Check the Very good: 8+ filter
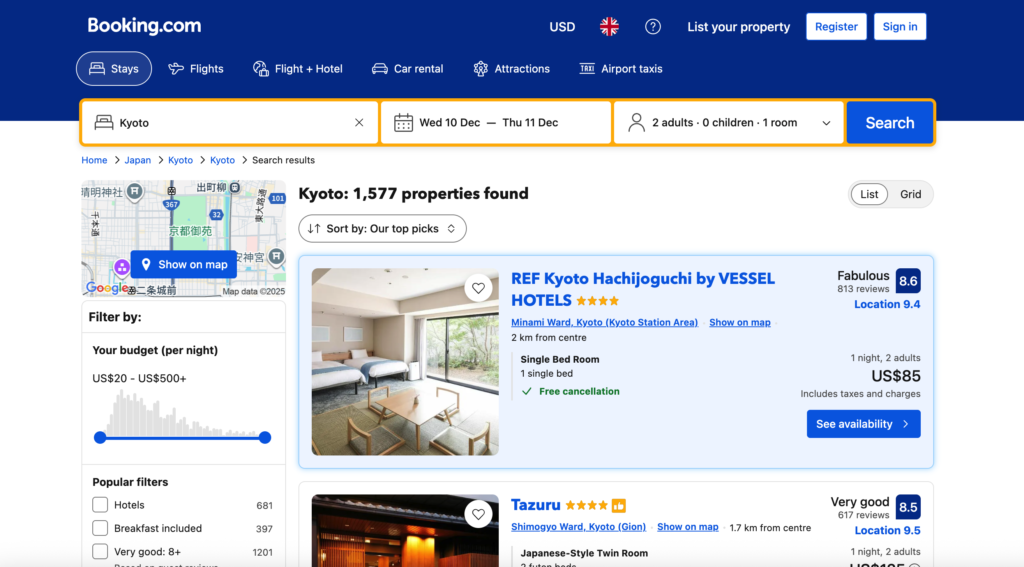This screenshot has width=1024, height=567. click(x=100, y=551)
